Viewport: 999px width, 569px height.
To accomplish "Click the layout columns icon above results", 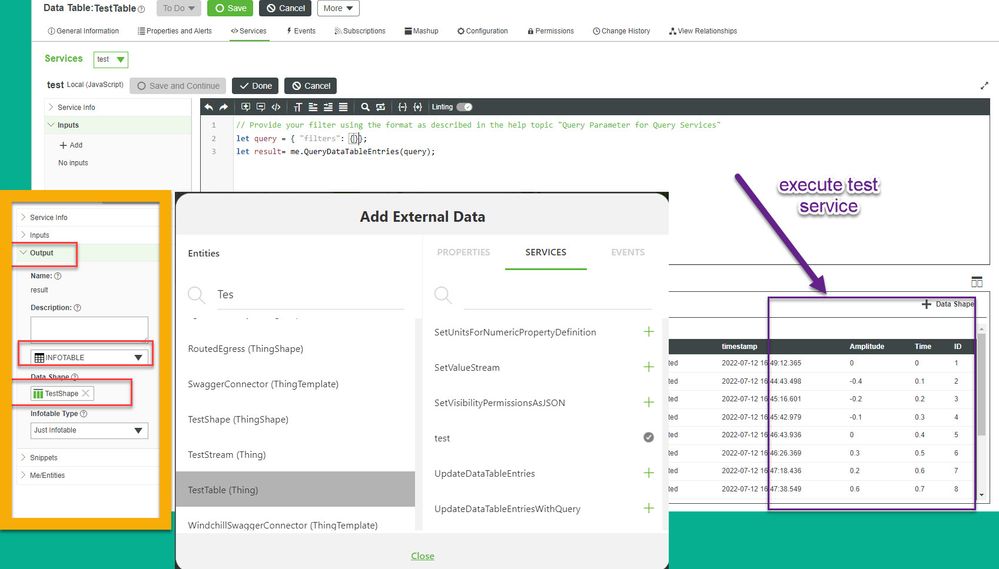I will coord(977,282).
